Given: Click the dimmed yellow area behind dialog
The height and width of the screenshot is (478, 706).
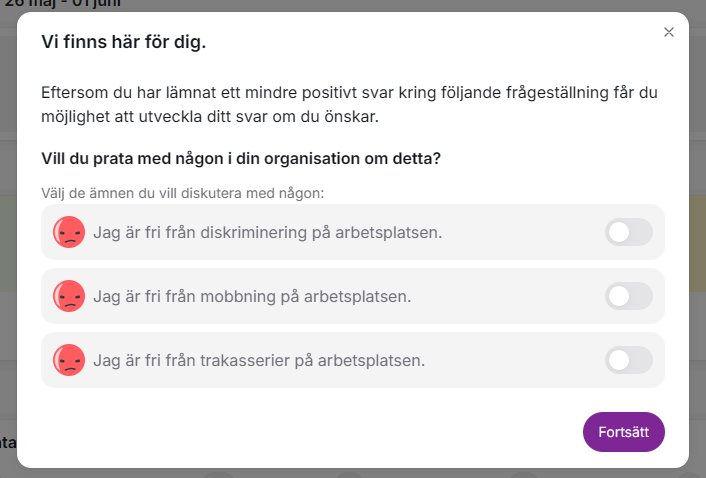Looking at the screenshot, I should click(697, 244).
